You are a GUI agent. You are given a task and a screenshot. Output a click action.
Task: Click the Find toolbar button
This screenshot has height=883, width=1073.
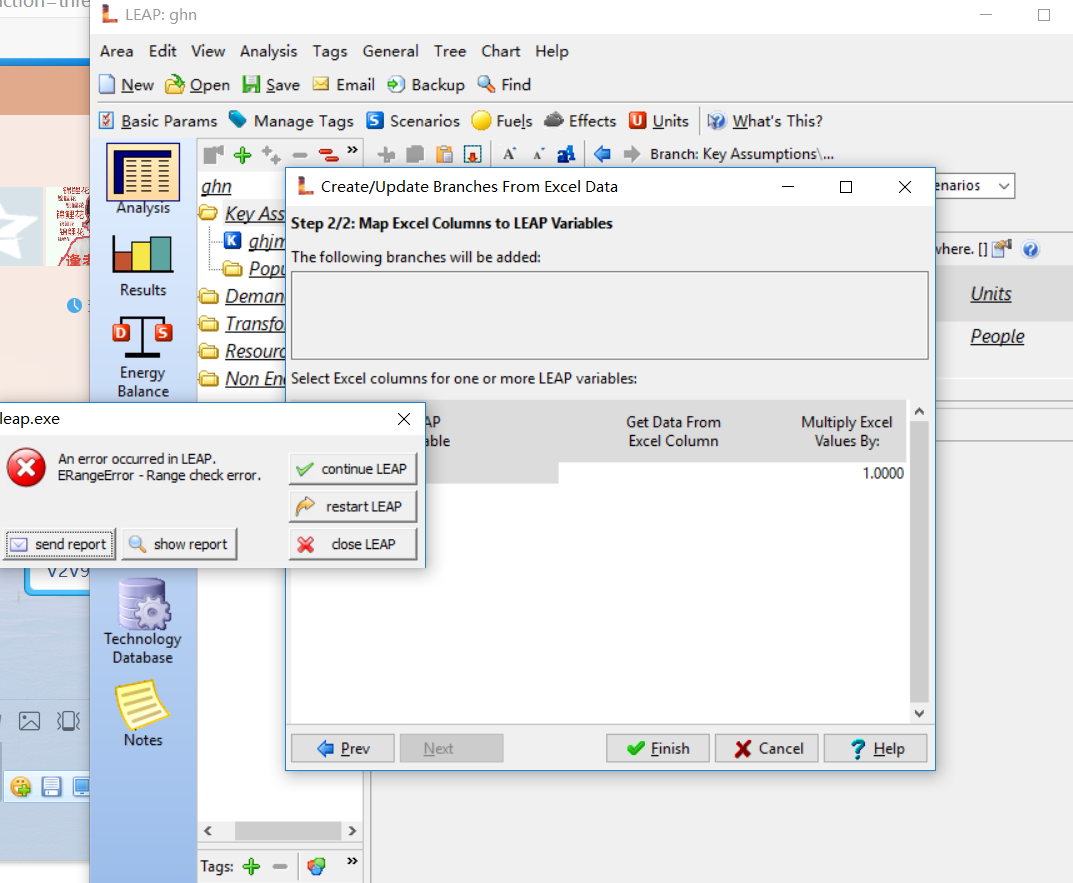click(504, 85)
